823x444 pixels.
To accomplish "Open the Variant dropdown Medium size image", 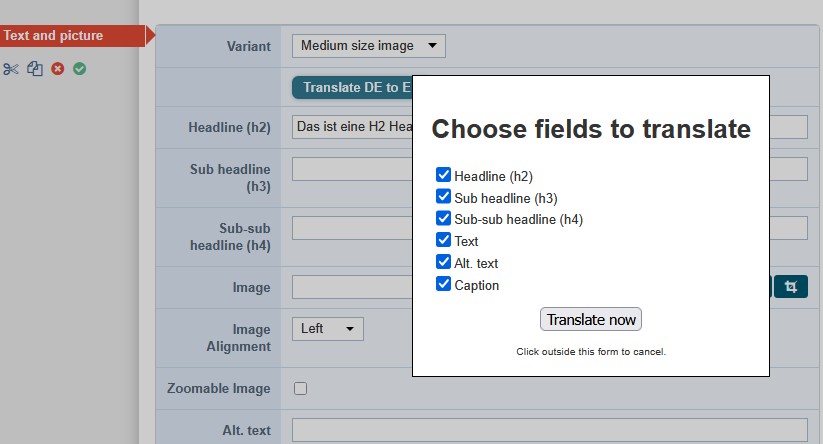I will click(x=369, y=46).
